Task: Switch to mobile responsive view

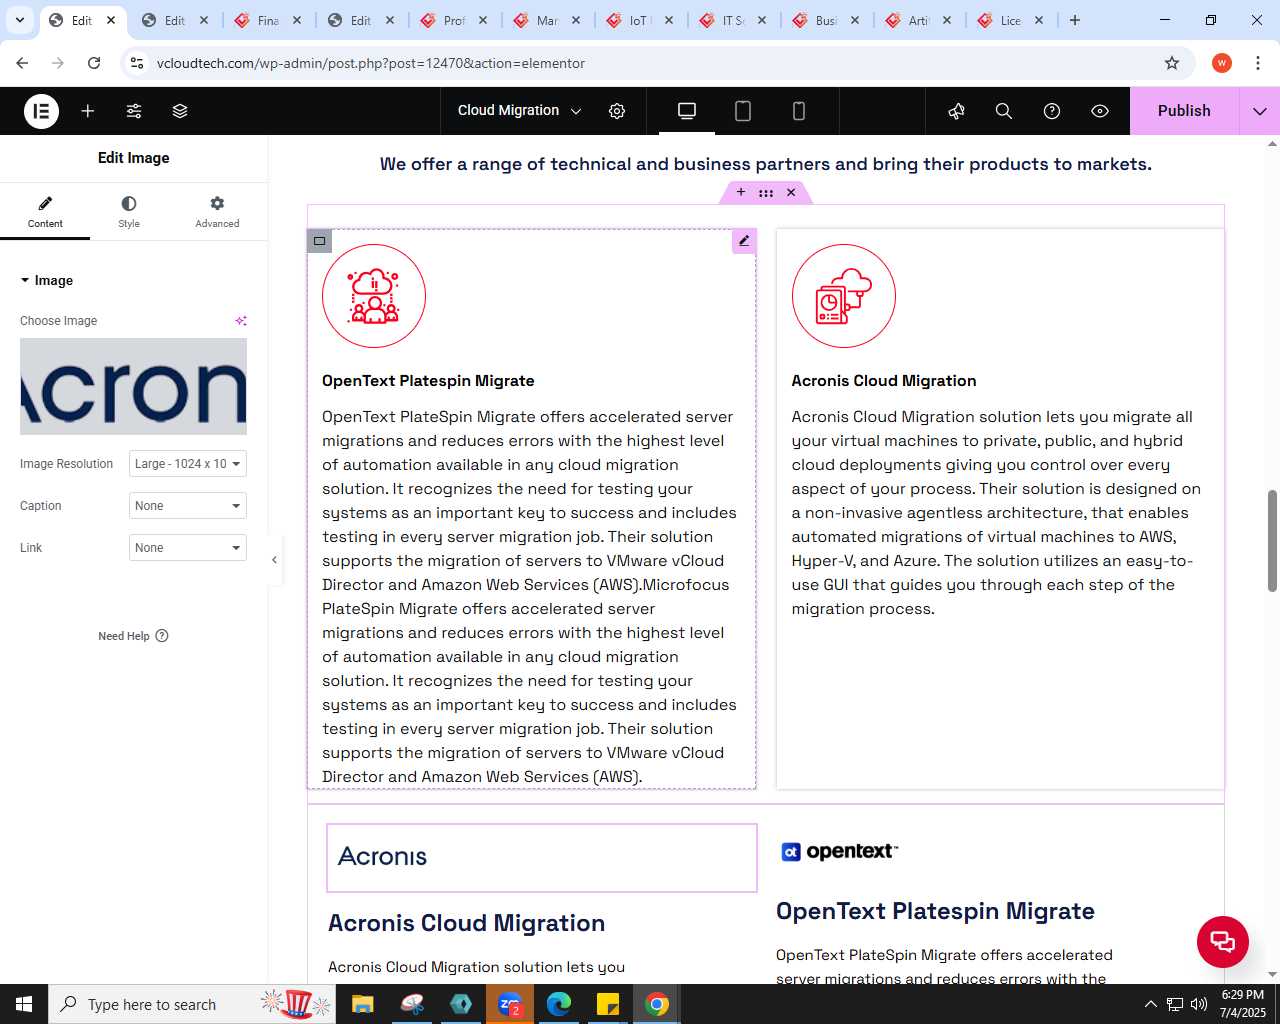Action: click(799, 111)
